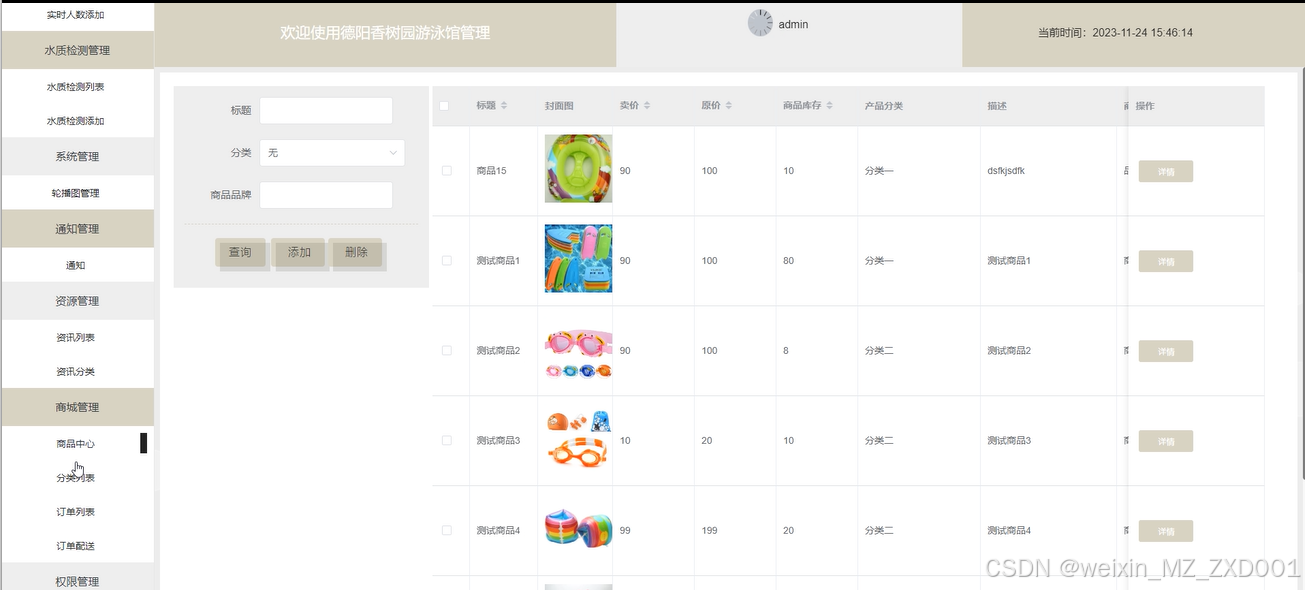This screenshot has height=590, width=1305.
Task: Sort table by 标题 column arrows
Action: [x=504, y=106]
